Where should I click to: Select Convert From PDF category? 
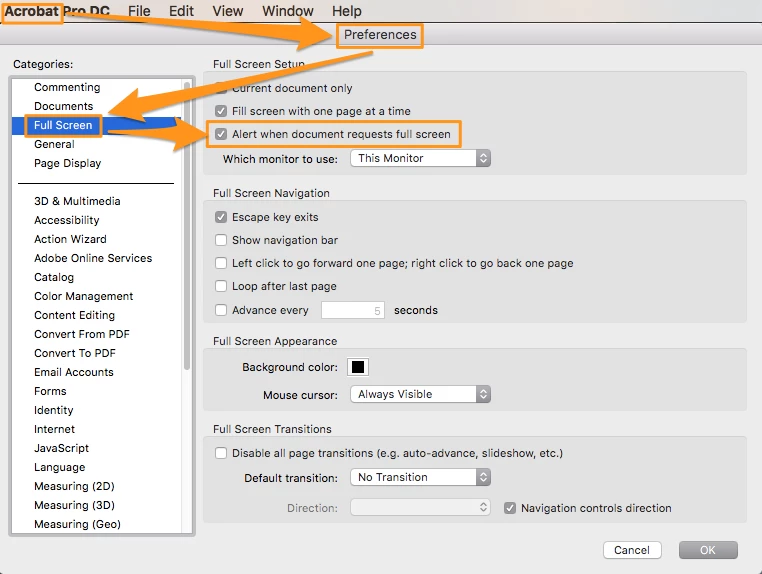(x=82, y=334)
